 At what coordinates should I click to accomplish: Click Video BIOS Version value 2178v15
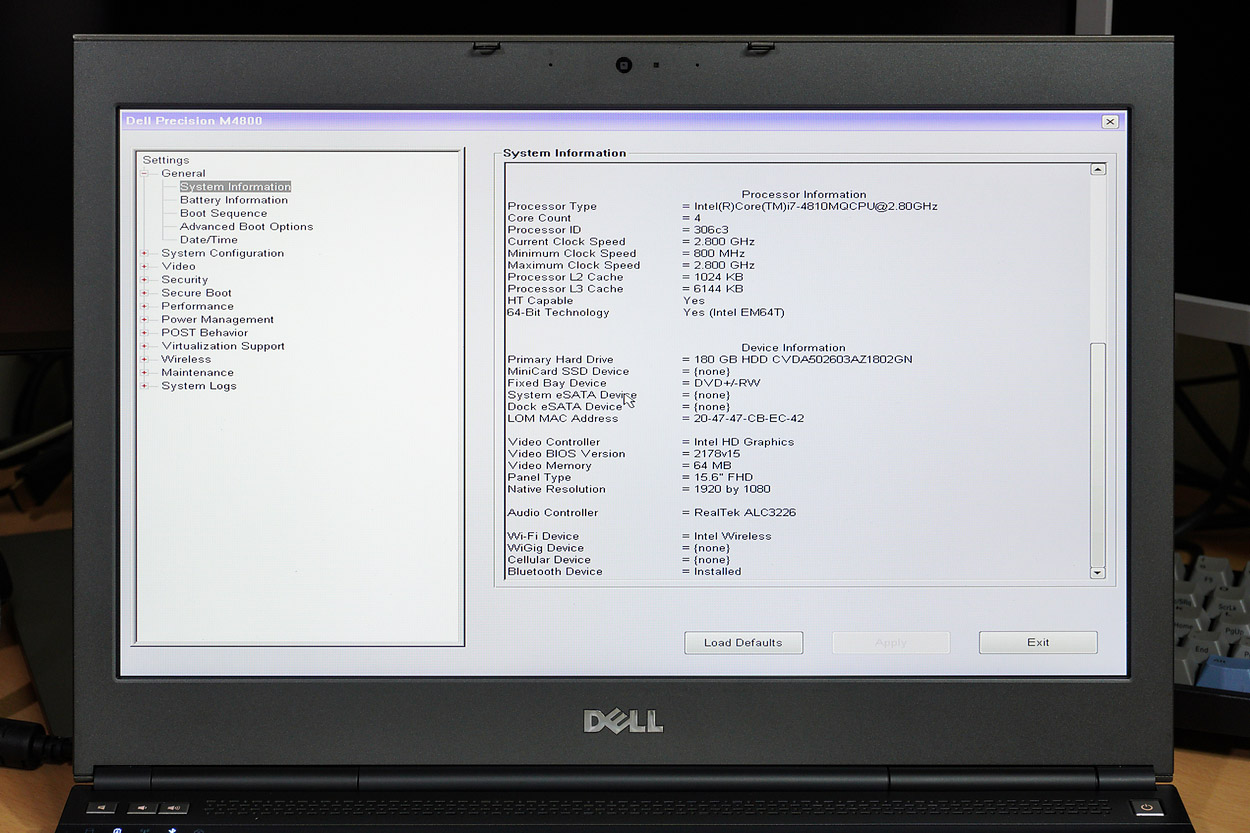pyautogui.click(x=717, y=454)
